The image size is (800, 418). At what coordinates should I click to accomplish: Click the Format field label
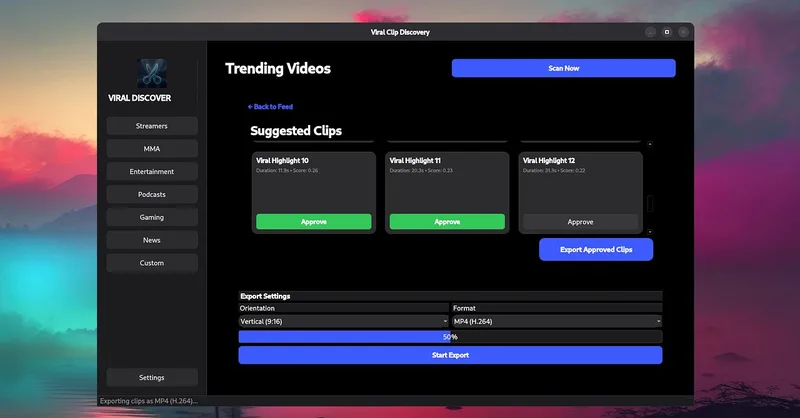(x=464, y=308)
